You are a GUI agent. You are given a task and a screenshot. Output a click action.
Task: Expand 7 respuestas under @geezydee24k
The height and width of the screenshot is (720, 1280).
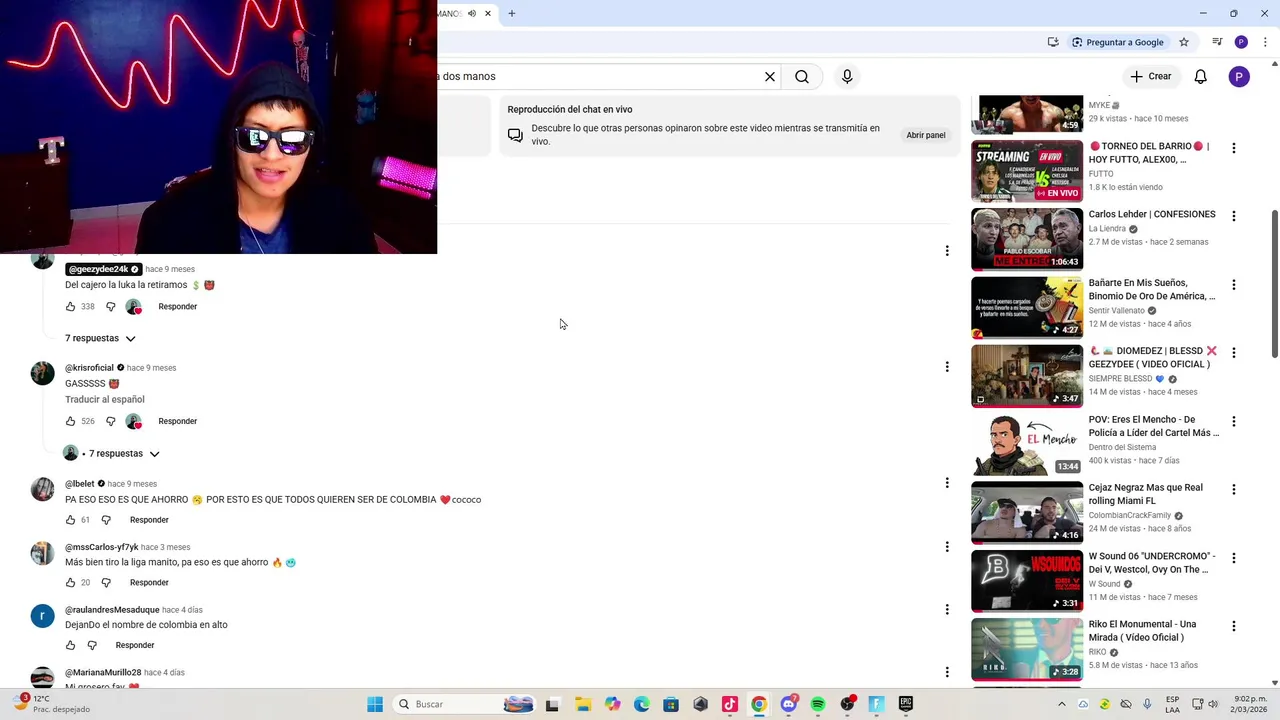point(100,338)
